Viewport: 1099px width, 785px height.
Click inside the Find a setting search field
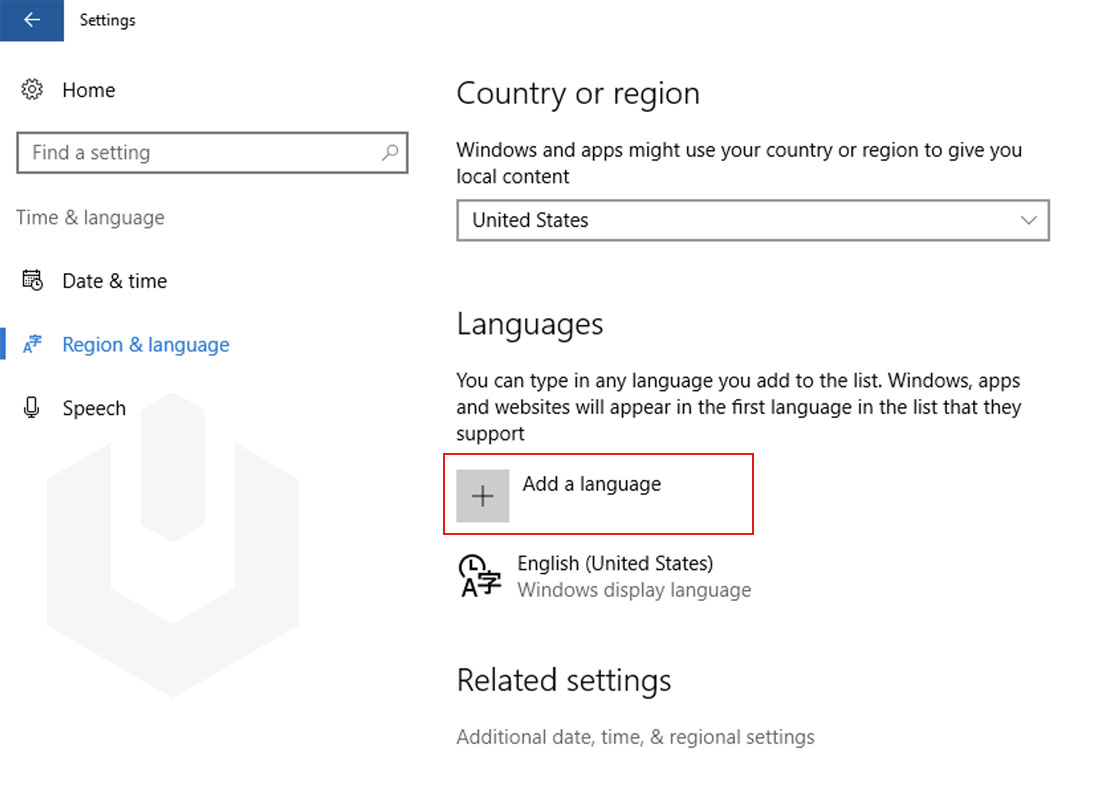click(x=200, y=153)
